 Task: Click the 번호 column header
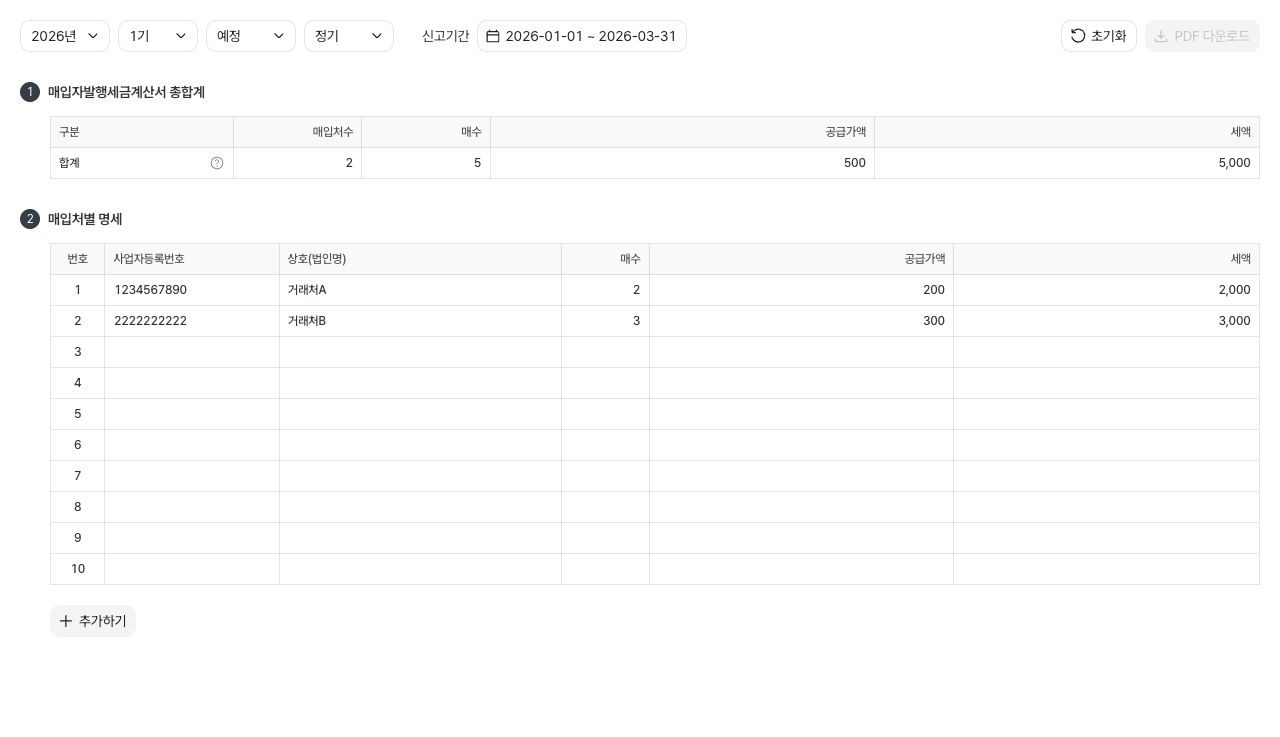(x=77, y=259)
